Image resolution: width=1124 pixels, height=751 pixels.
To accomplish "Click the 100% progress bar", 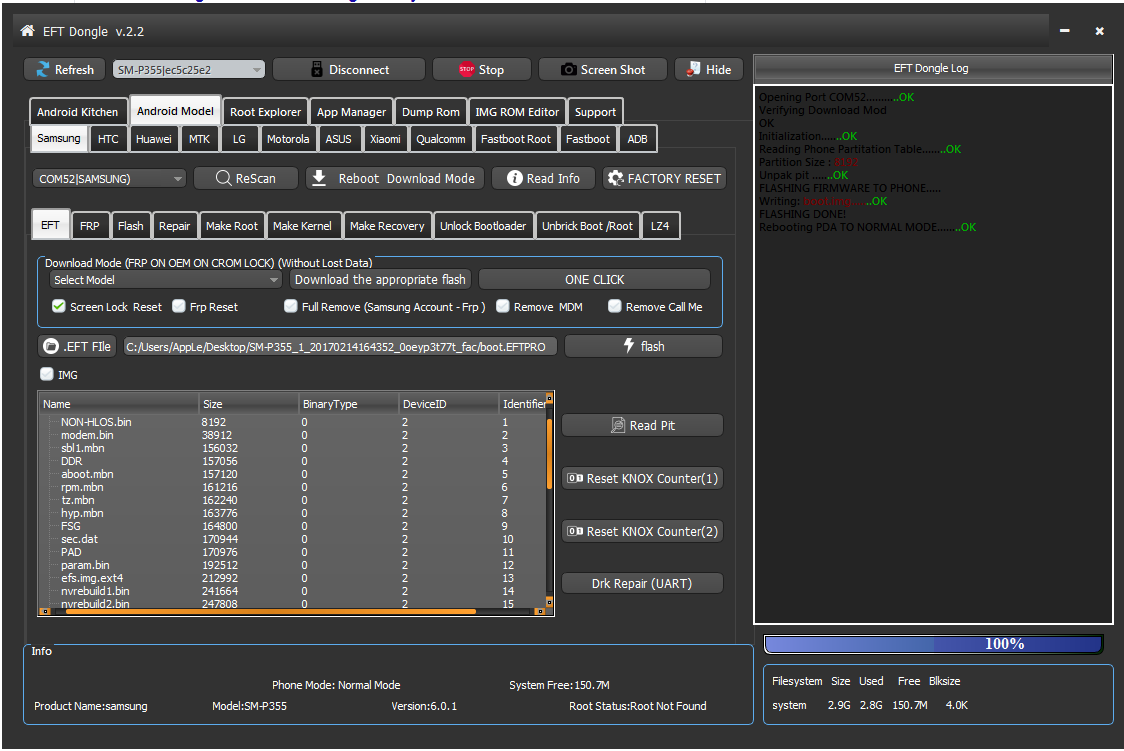I will coord(933,644).
